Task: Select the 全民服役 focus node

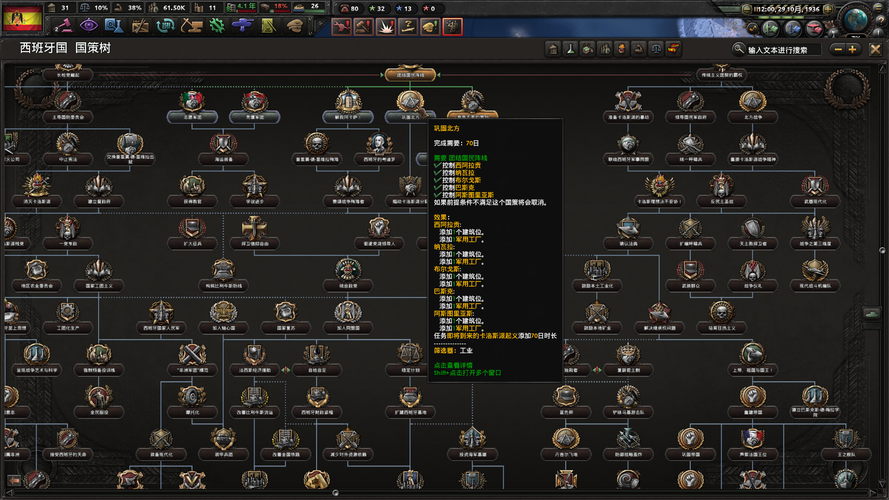Action: (x=99, y=402)
